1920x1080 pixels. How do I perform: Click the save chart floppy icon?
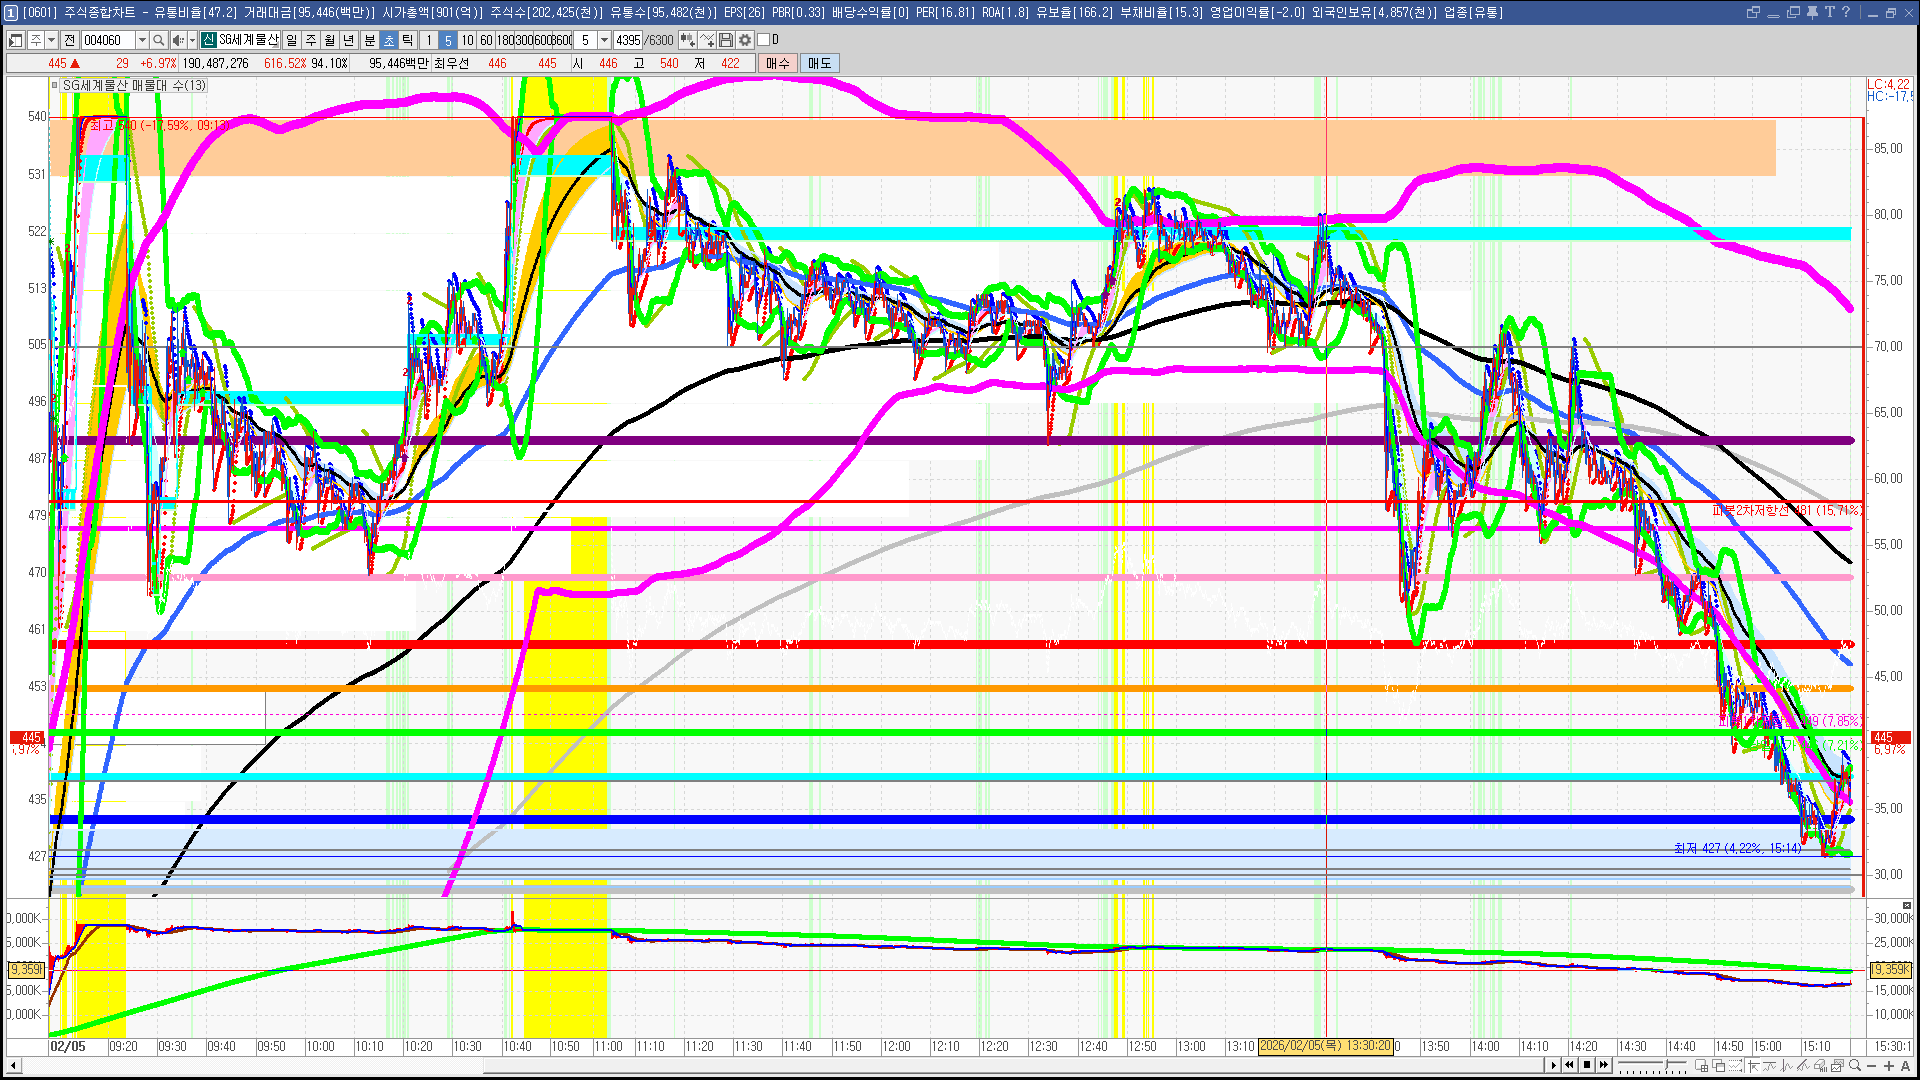[x=726, y=40]
